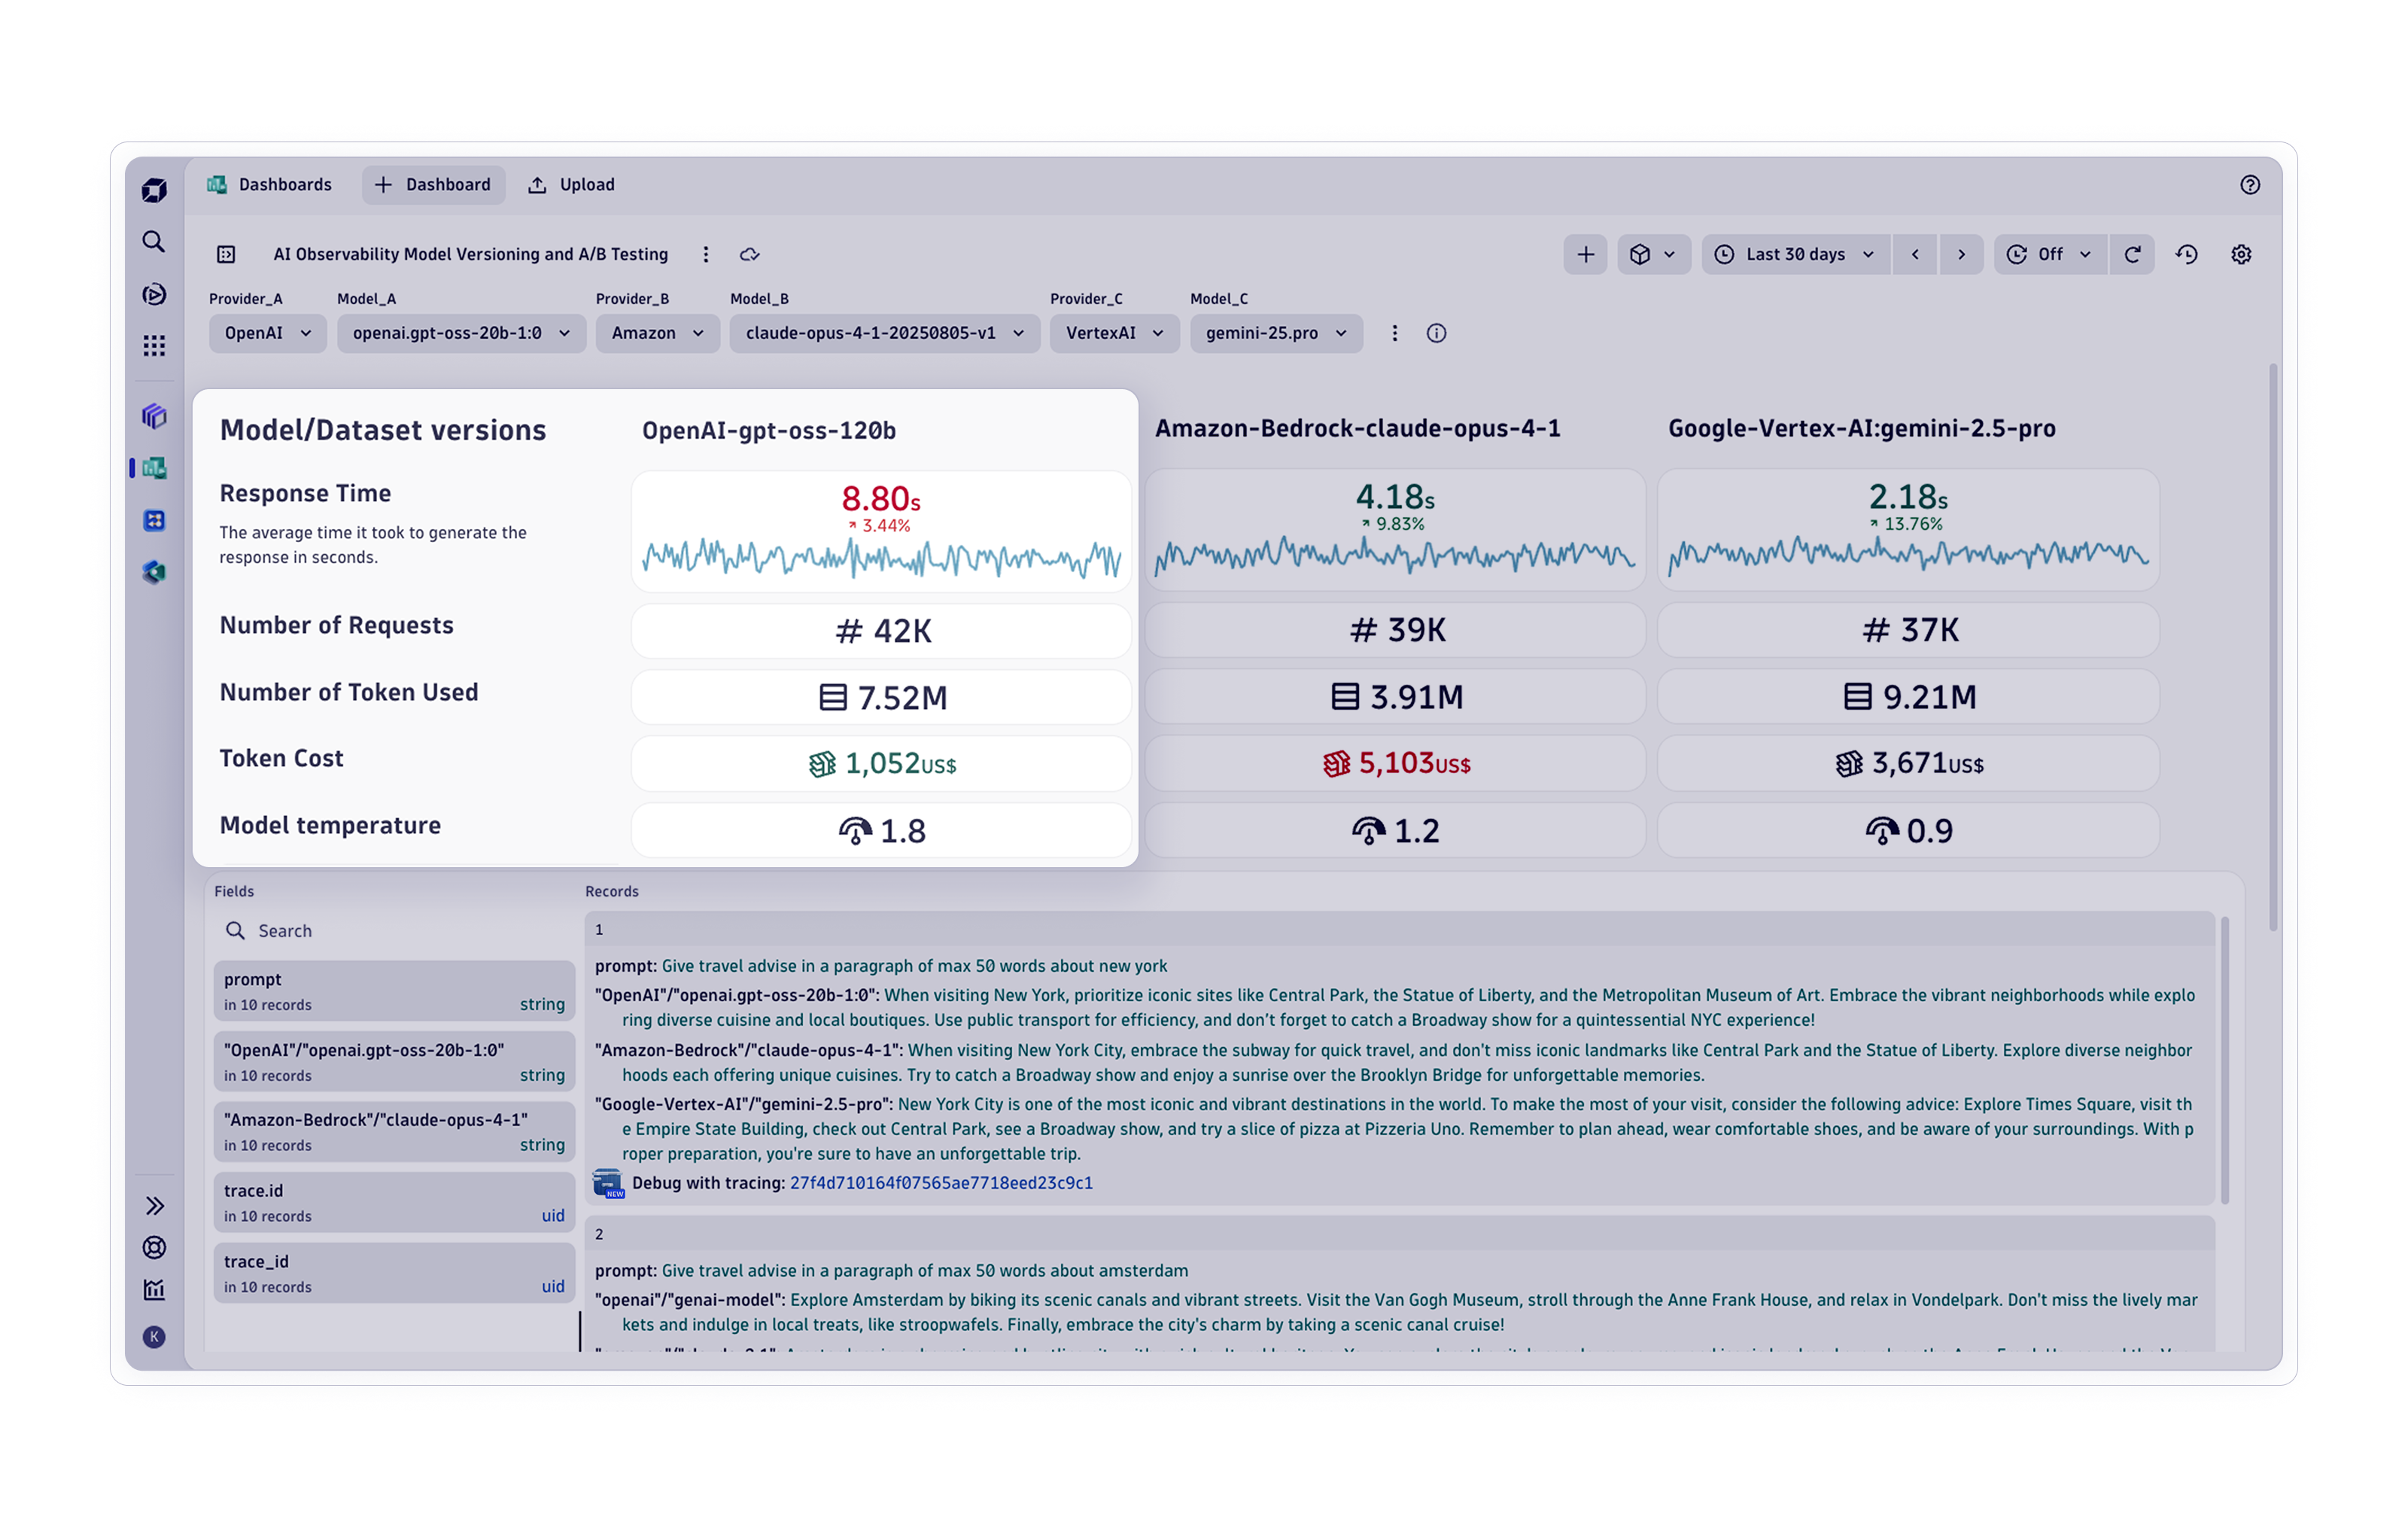2408x1528 pixels.
Task: Open the Provider_B Amazon dropdown
Action: (658, 333)
